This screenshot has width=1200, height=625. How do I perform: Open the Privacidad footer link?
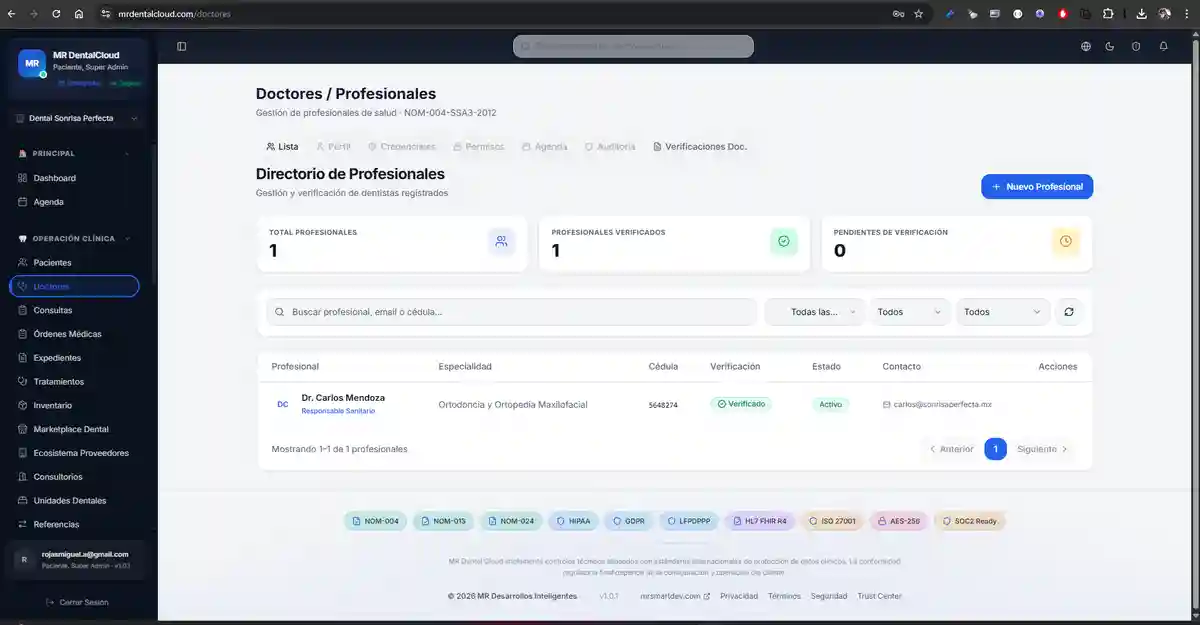739,596
